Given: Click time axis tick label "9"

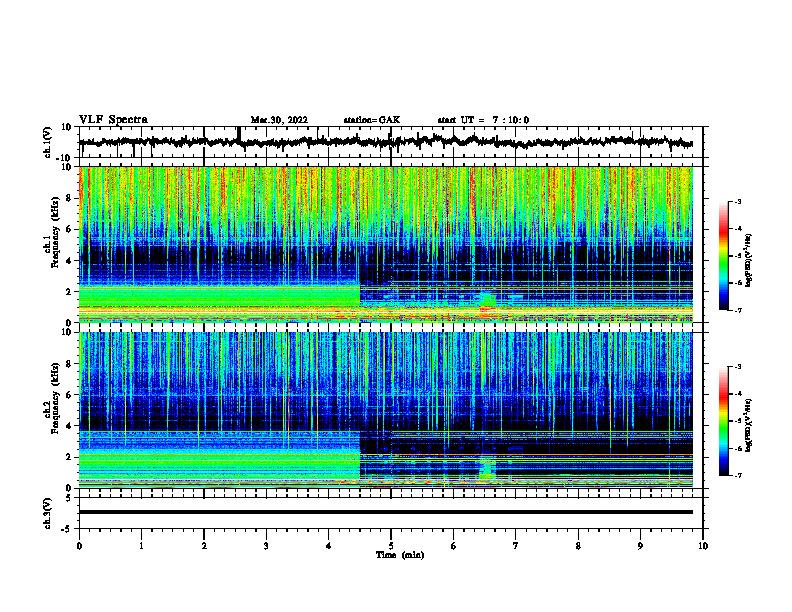Looking at the screenshot, I should tap(640, 546).
